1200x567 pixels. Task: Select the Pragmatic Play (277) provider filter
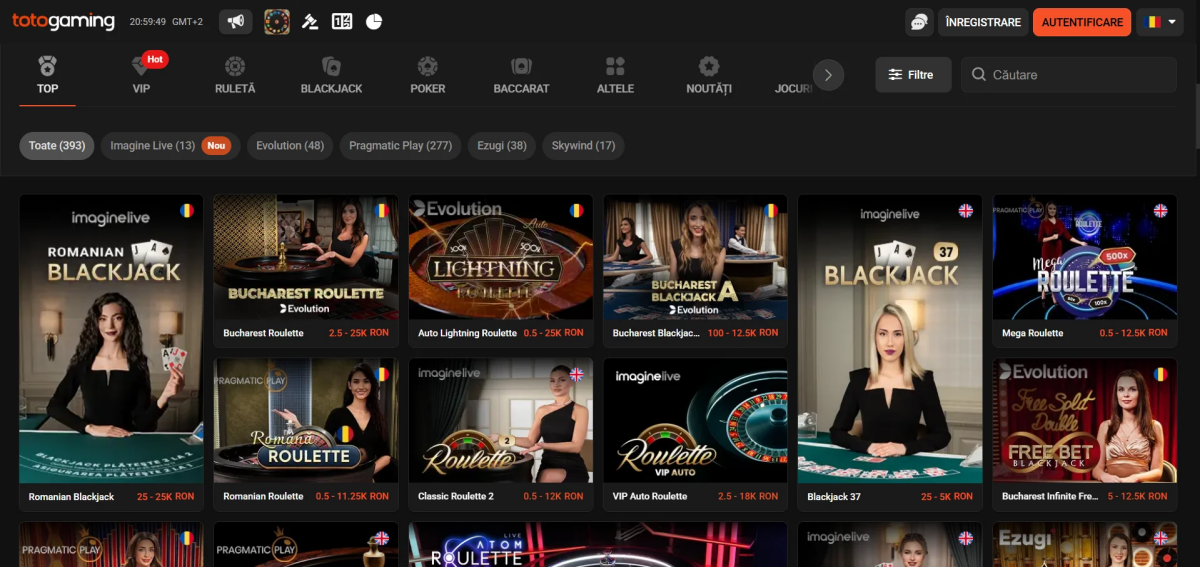(x=400, y=146)
